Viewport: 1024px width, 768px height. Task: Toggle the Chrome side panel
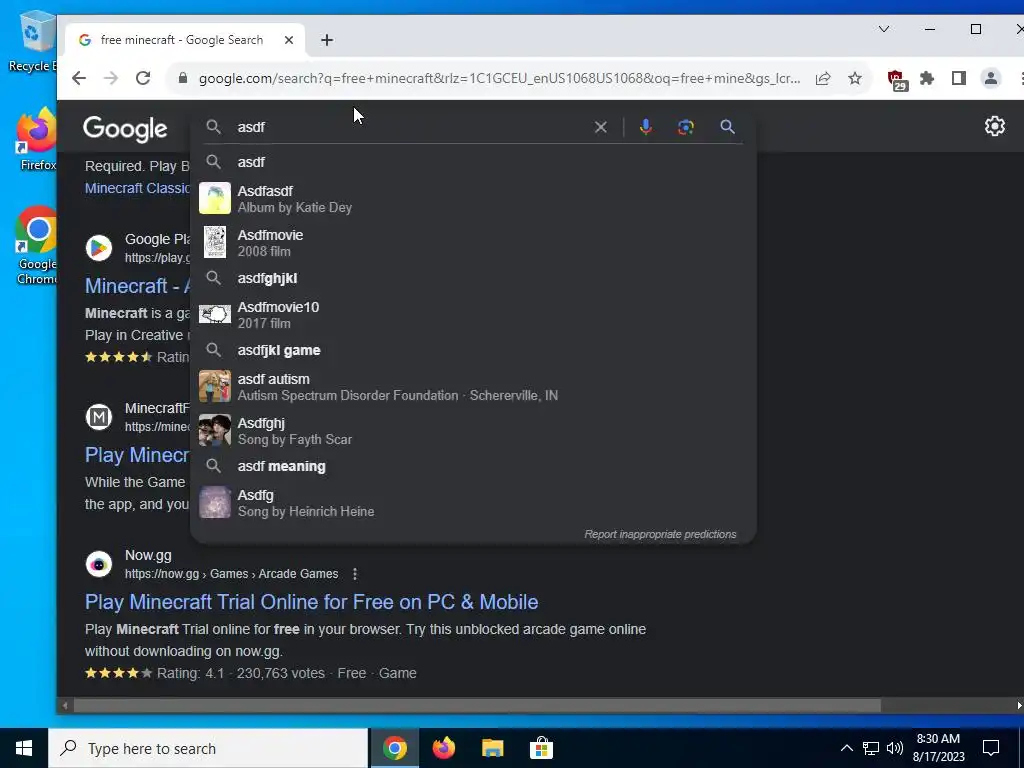(959, 78)
